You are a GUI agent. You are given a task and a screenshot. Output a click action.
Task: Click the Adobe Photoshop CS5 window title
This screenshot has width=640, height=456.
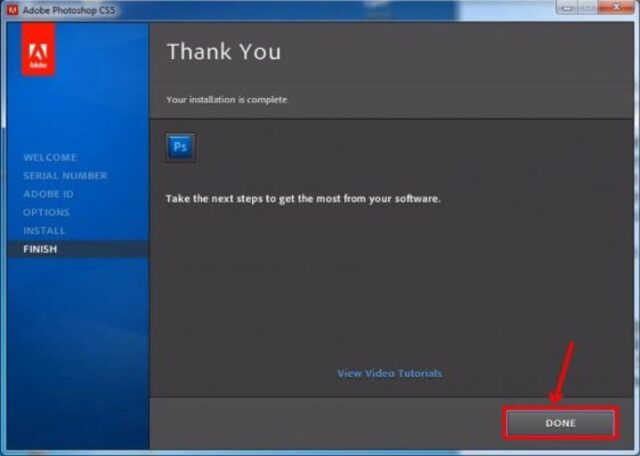[68, 9]
